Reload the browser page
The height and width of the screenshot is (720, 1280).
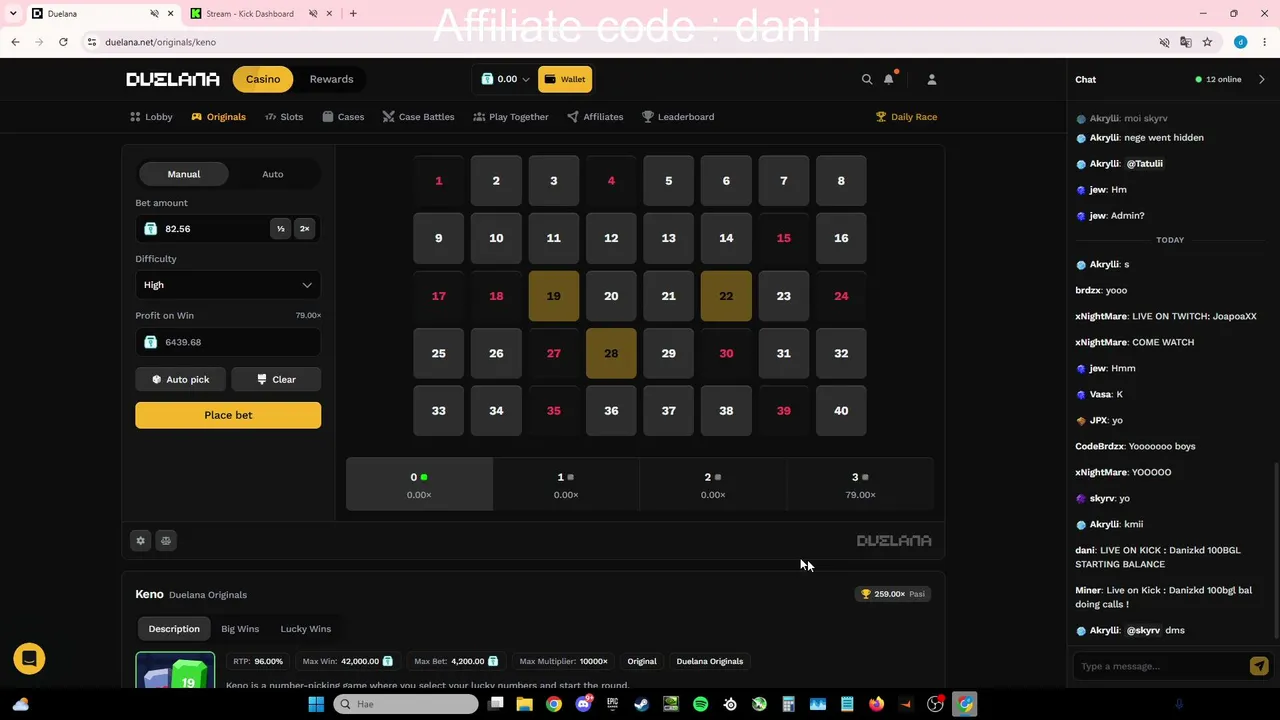63,42
